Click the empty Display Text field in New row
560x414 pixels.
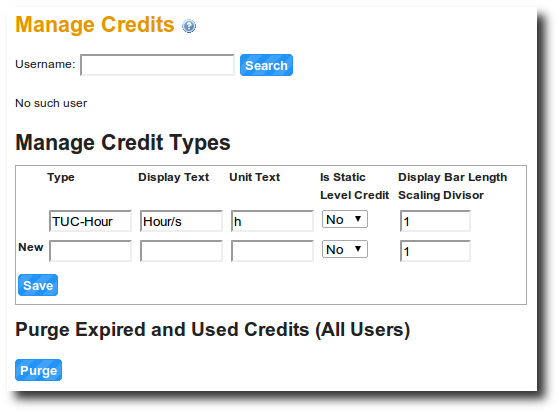[x=181, y=251]
